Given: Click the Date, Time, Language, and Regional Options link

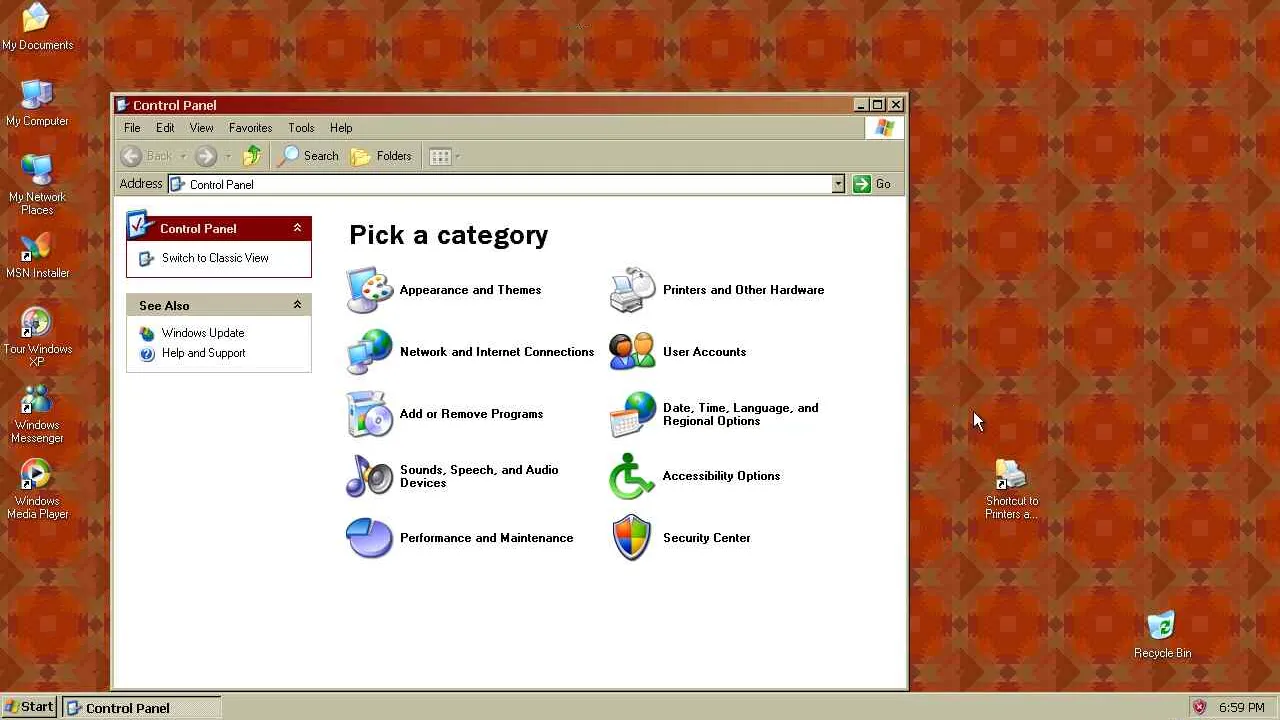Looking at the screenshot, I should point(740,414).
